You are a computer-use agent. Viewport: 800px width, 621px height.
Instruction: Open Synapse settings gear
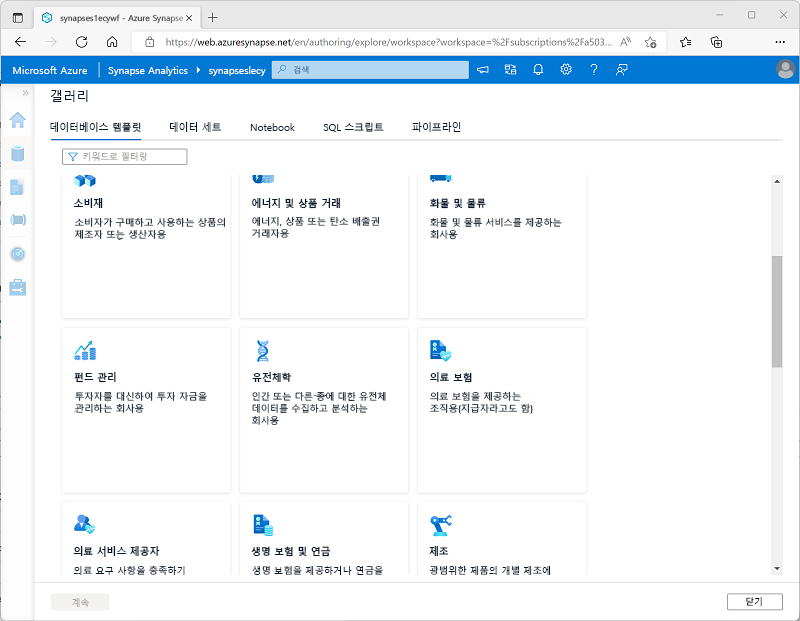coord(565,69)
